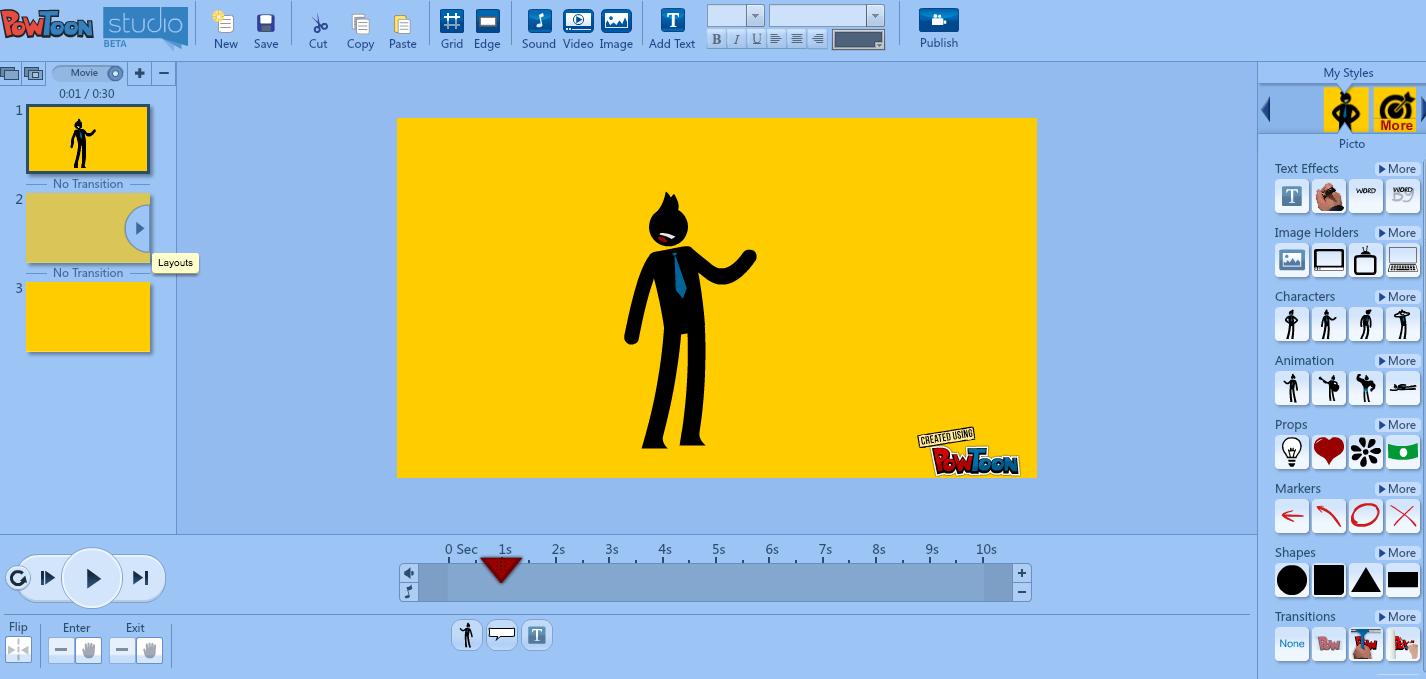Expand Image Holders More

point(1396,233)
